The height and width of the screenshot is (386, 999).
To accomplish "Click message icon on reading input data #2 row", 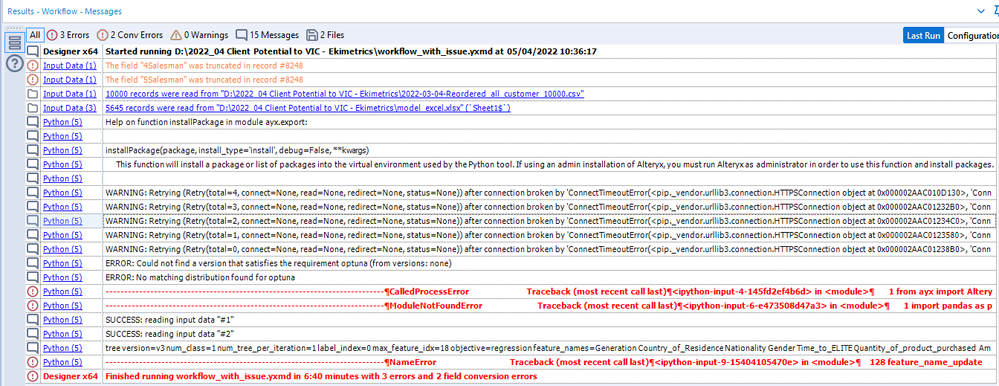I will 32,334.
